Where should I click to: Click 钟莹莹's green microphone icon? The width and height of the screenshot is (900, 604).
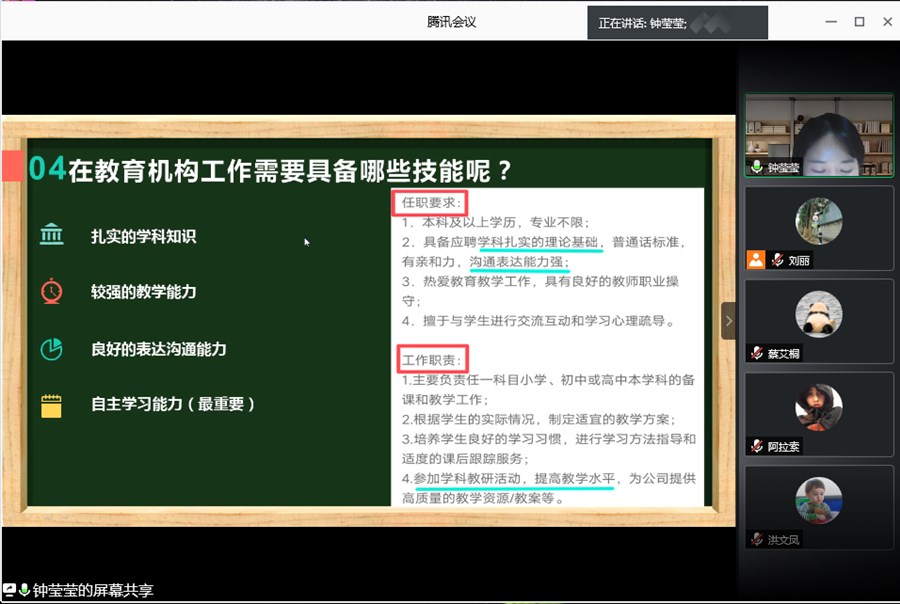[757, 168]
